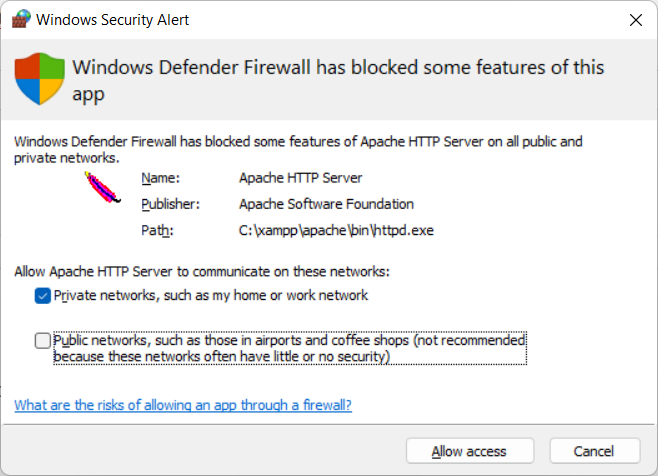Close the Windows Security Alert dialog

[636, 20]
